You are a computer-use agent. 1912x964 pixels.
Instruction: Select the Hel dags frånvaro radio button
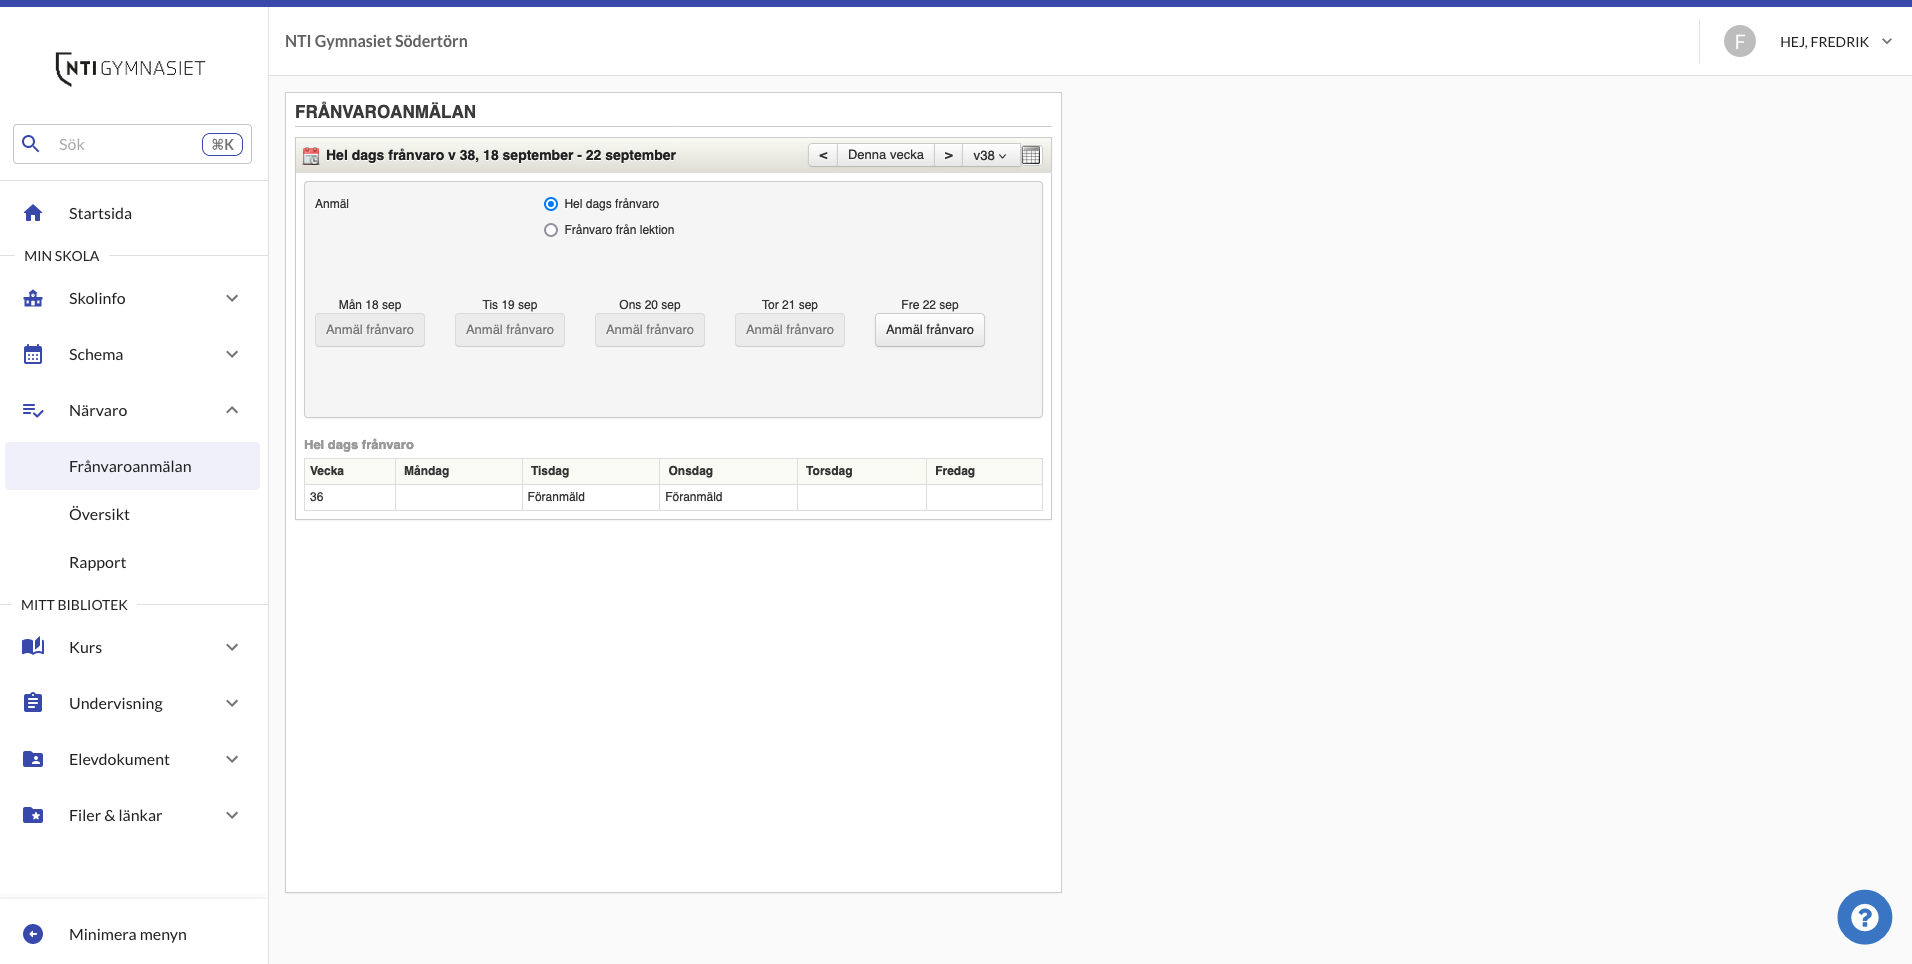pyautogui.click(x=551, y=203)
